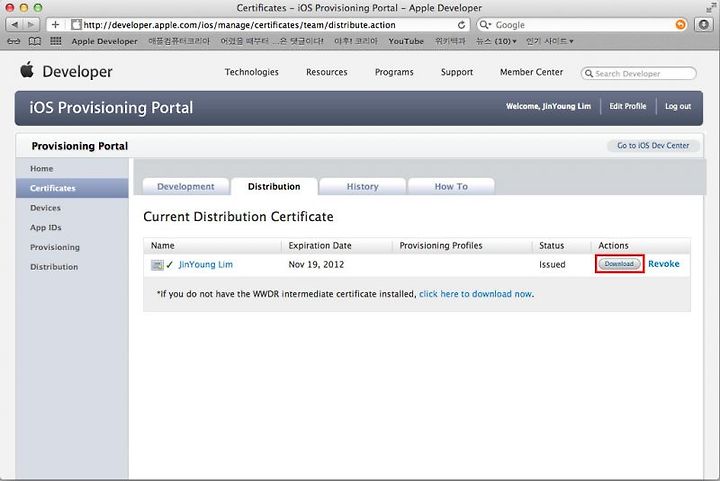Switch to the Development tab
This screenshot has height=481, width=720.
point(186,186)
